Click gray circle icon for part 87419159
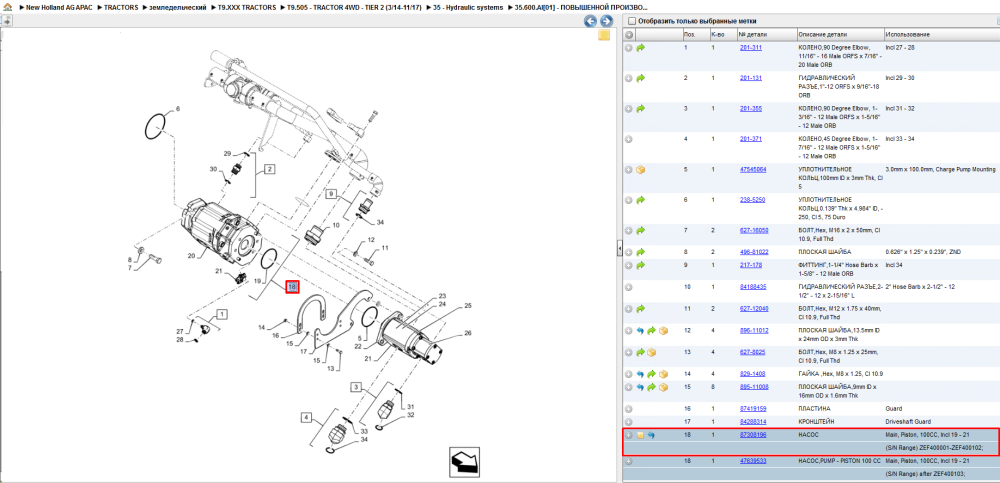This screenshot has width=1000, height=483. [629, 409]
